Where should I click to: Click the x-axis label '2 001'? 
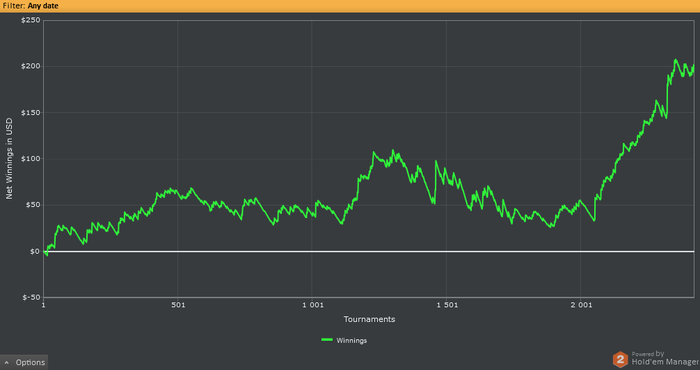coord(582,305)
